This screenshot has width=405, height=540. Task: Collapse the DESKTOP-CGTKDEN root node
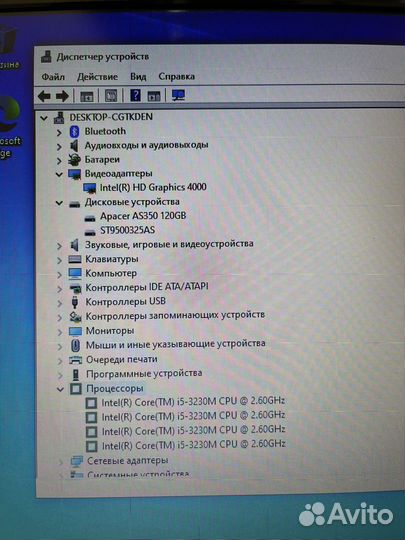pos(44,118)
